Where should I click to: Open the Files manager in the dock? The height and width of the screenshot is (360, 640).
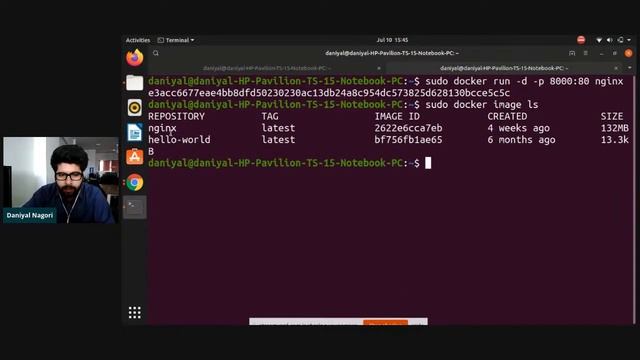[135, 83]
